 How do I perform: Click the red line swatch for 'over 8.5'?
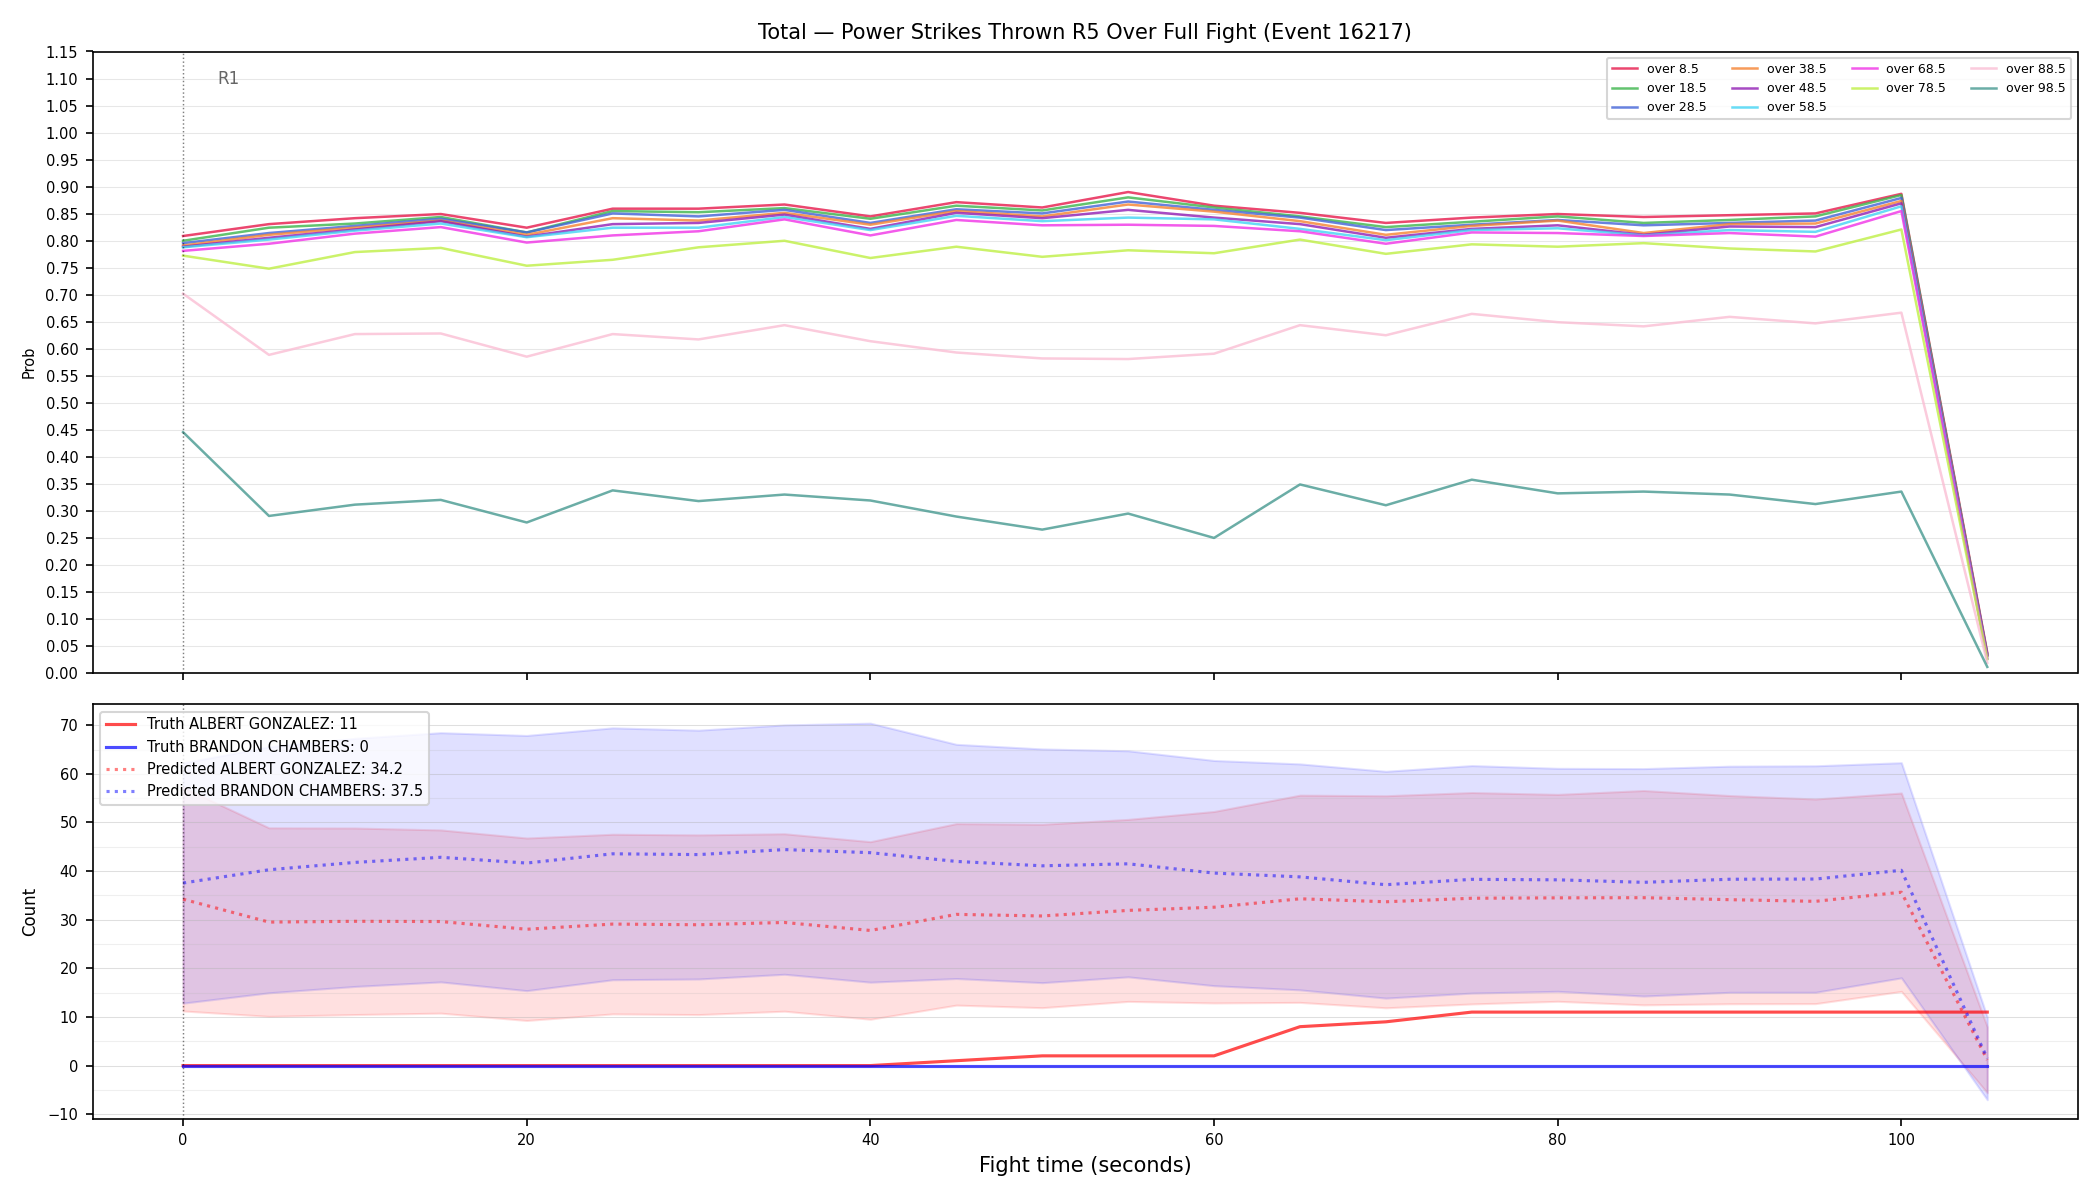tap(1625, 69)
